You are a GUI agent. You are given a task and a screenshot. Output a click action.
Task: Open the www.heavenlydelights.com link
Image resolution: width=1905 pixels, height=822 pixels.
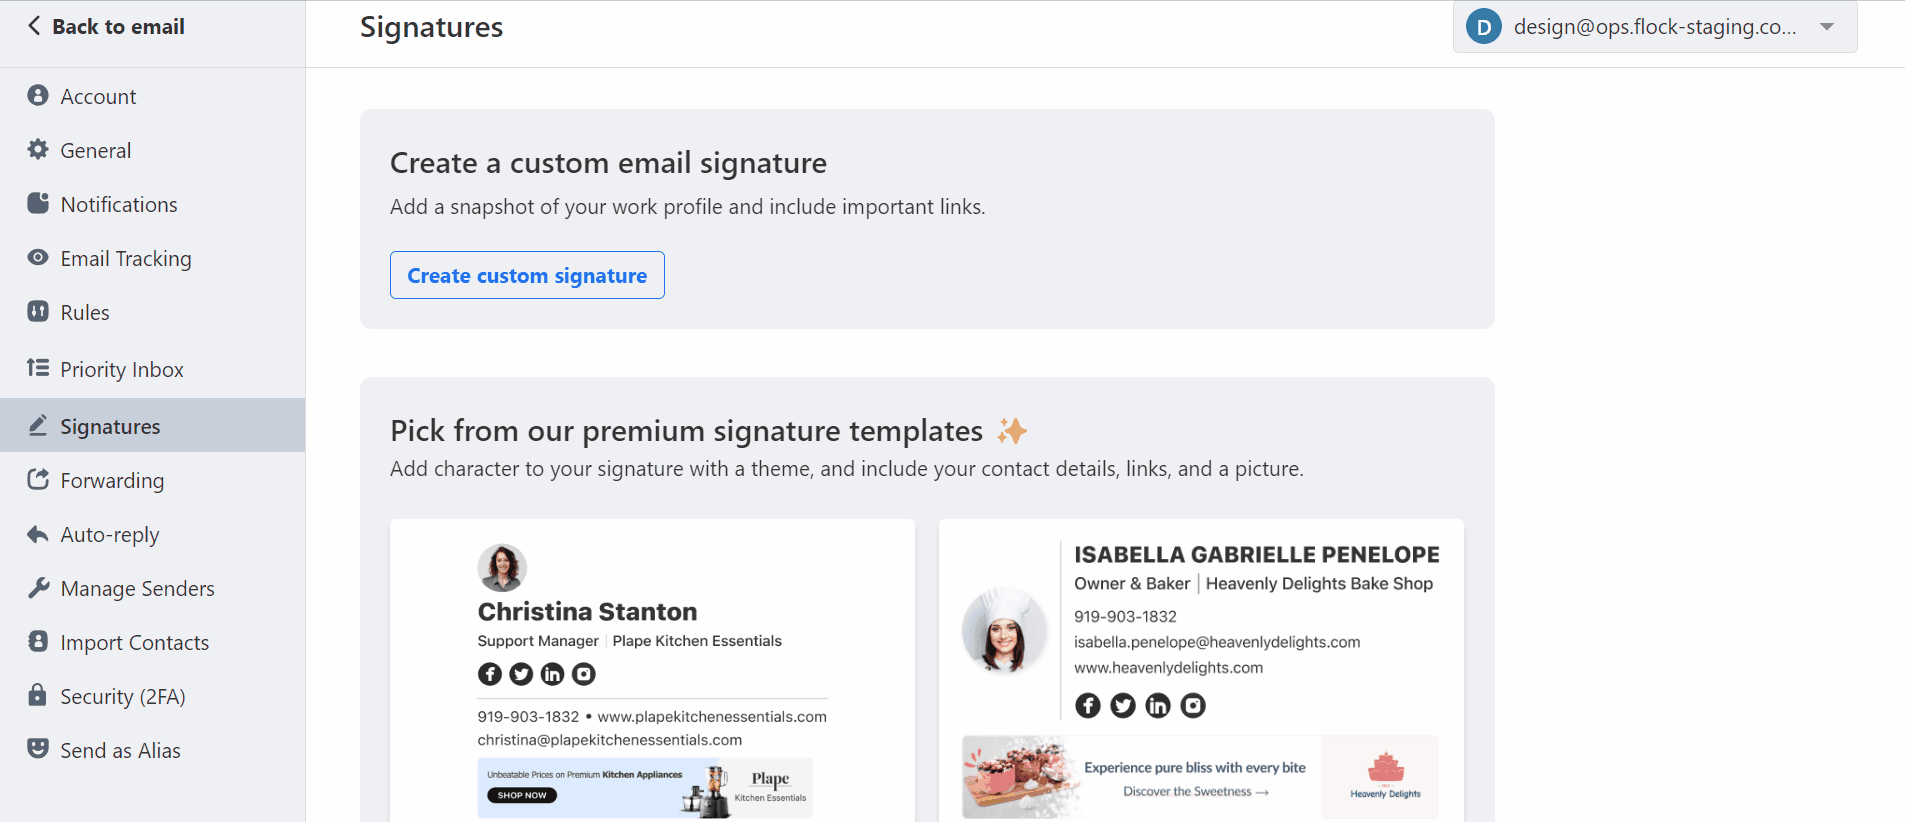1167,667
